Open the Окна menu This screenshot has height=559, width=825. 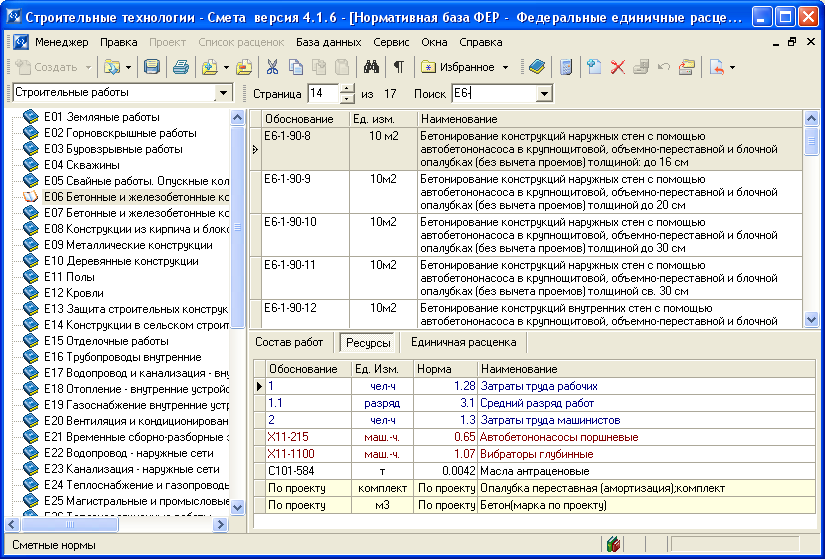434,42
